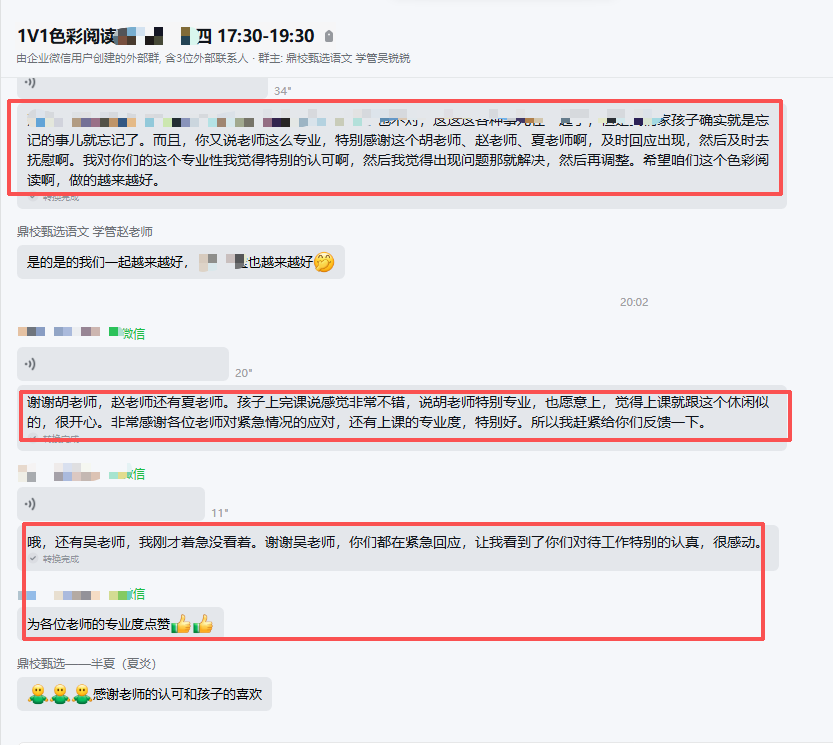
Task: Click transcribed text ending 做的越来越好
Action: point(398,150)
